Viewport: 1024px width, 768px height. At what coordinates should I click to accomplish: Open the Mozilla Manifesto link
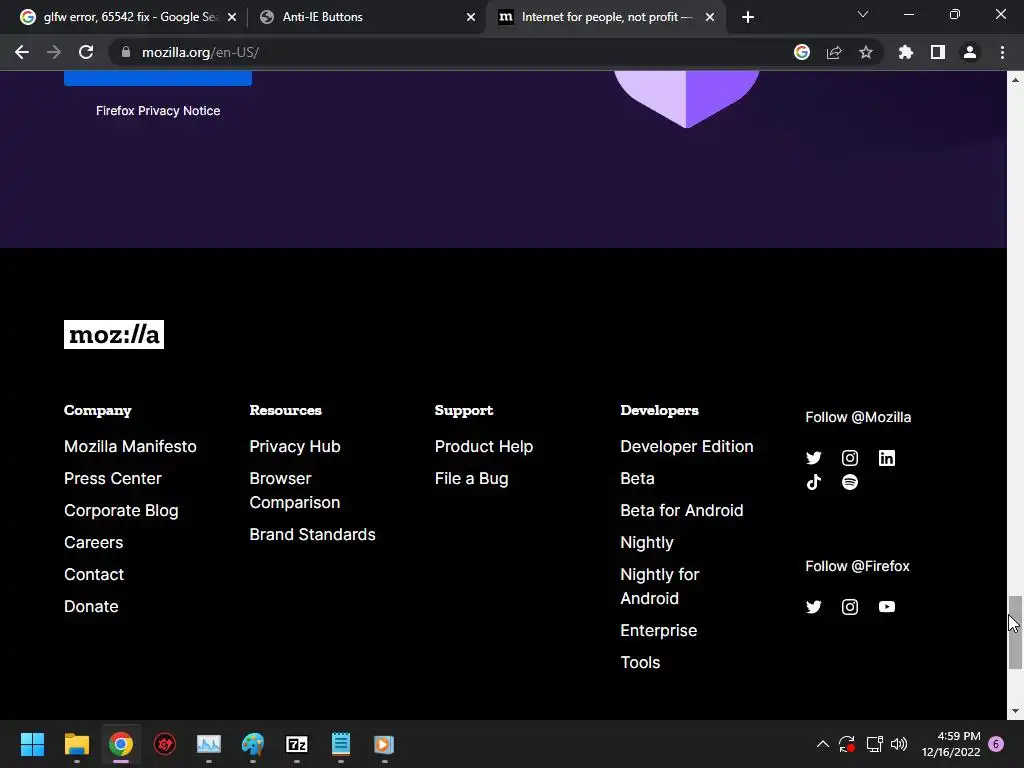(130, 446)
